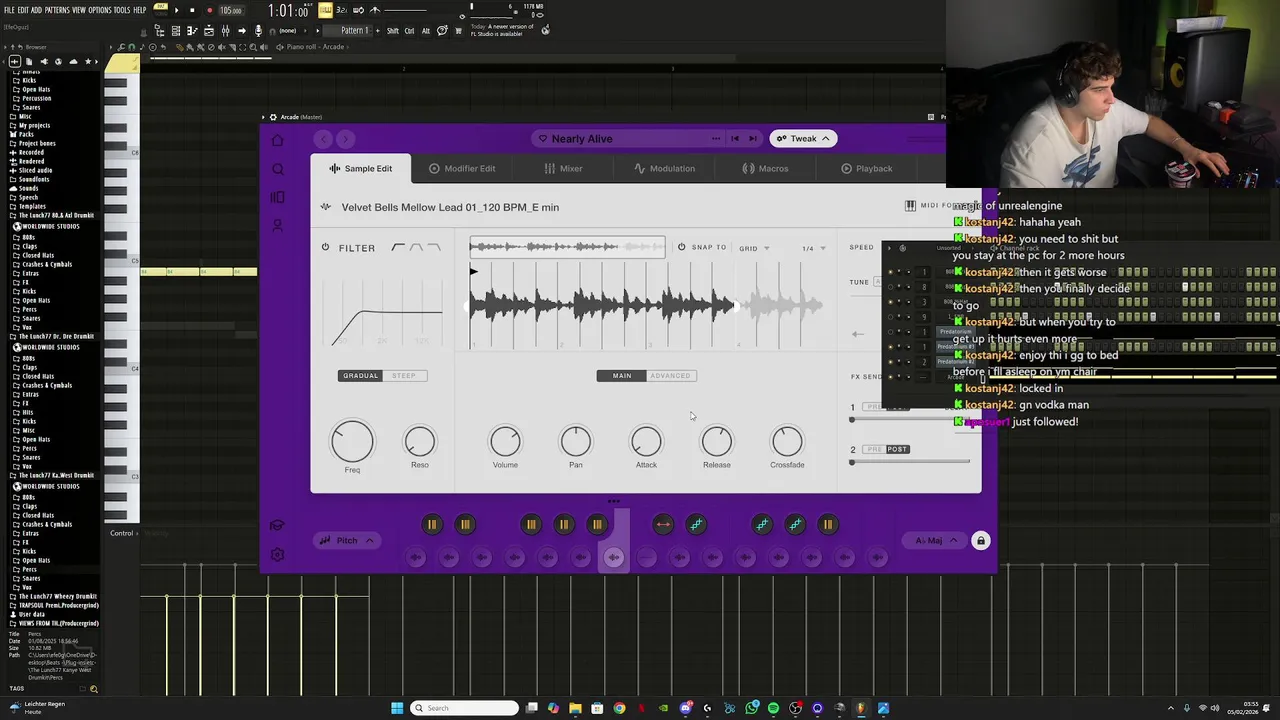This screenshot has height=720, width=1280.
Task: Click the Freq knob
Action: pos(352,441)
